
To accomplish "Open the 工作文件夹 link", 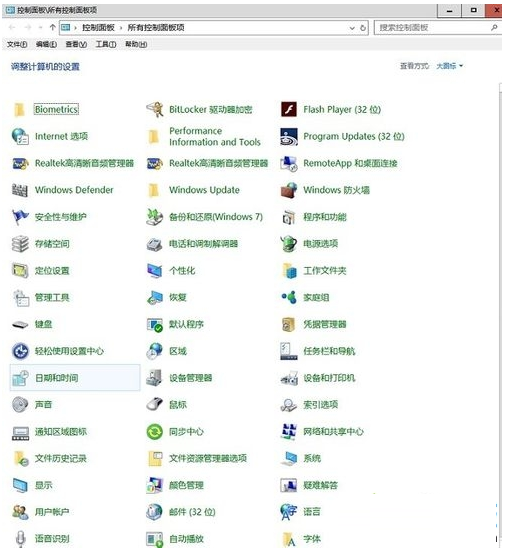I will point(325,271).
